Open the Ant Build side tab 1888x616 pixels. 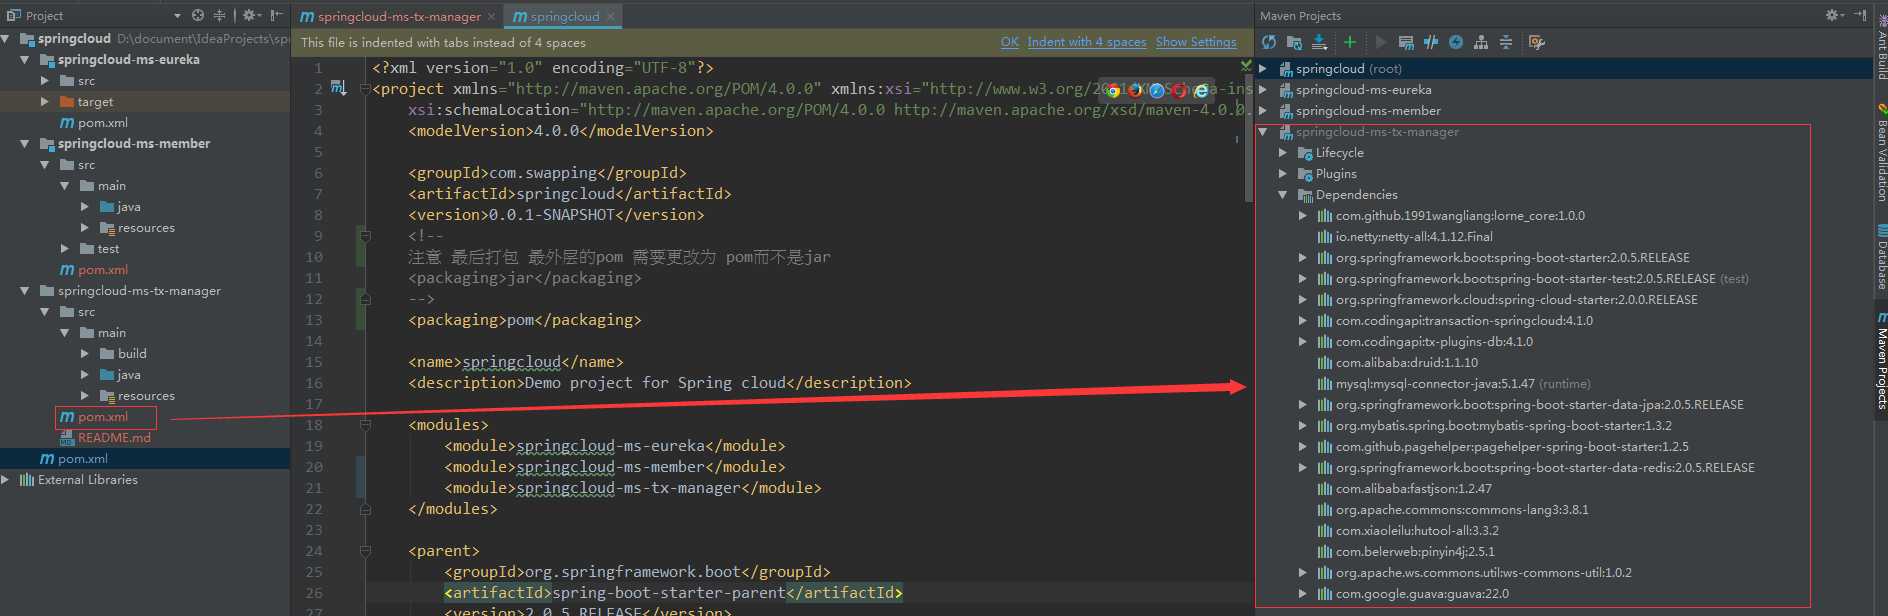click(1880, 47)
